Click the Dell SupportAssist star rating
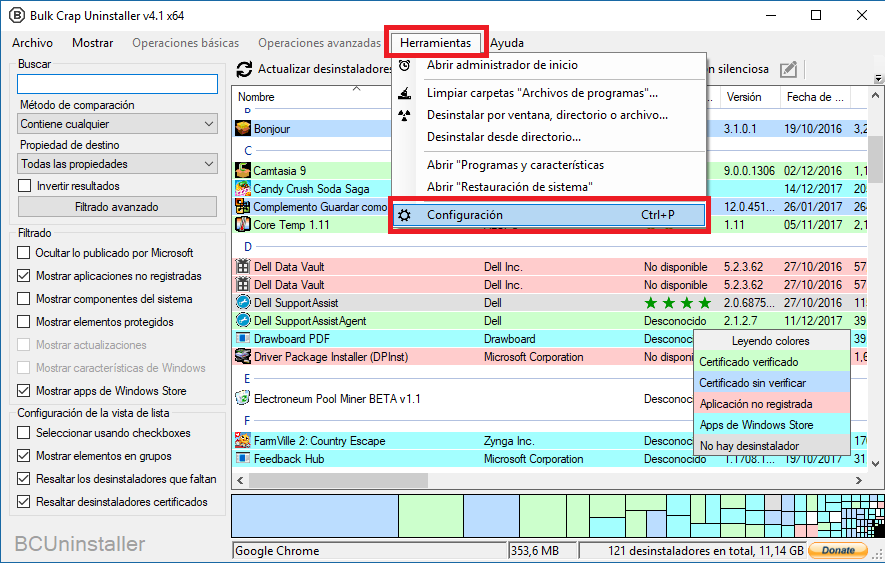The width and height of the screenshot is (885, 563). pos(677,303)
